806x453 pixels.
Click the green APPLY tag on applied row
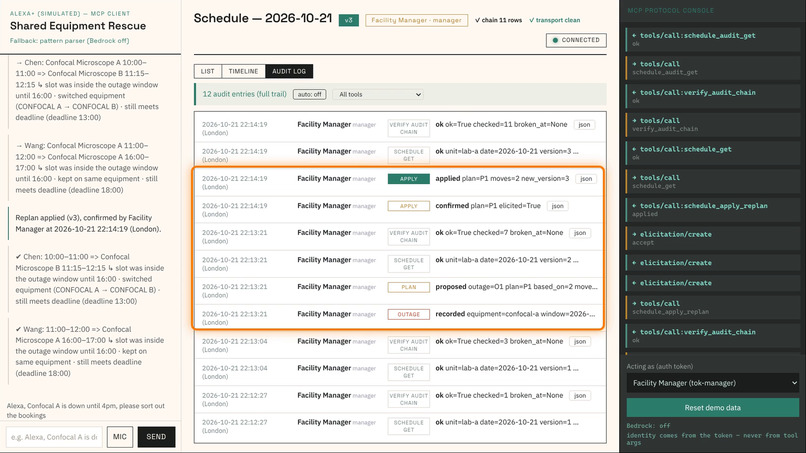409,179
